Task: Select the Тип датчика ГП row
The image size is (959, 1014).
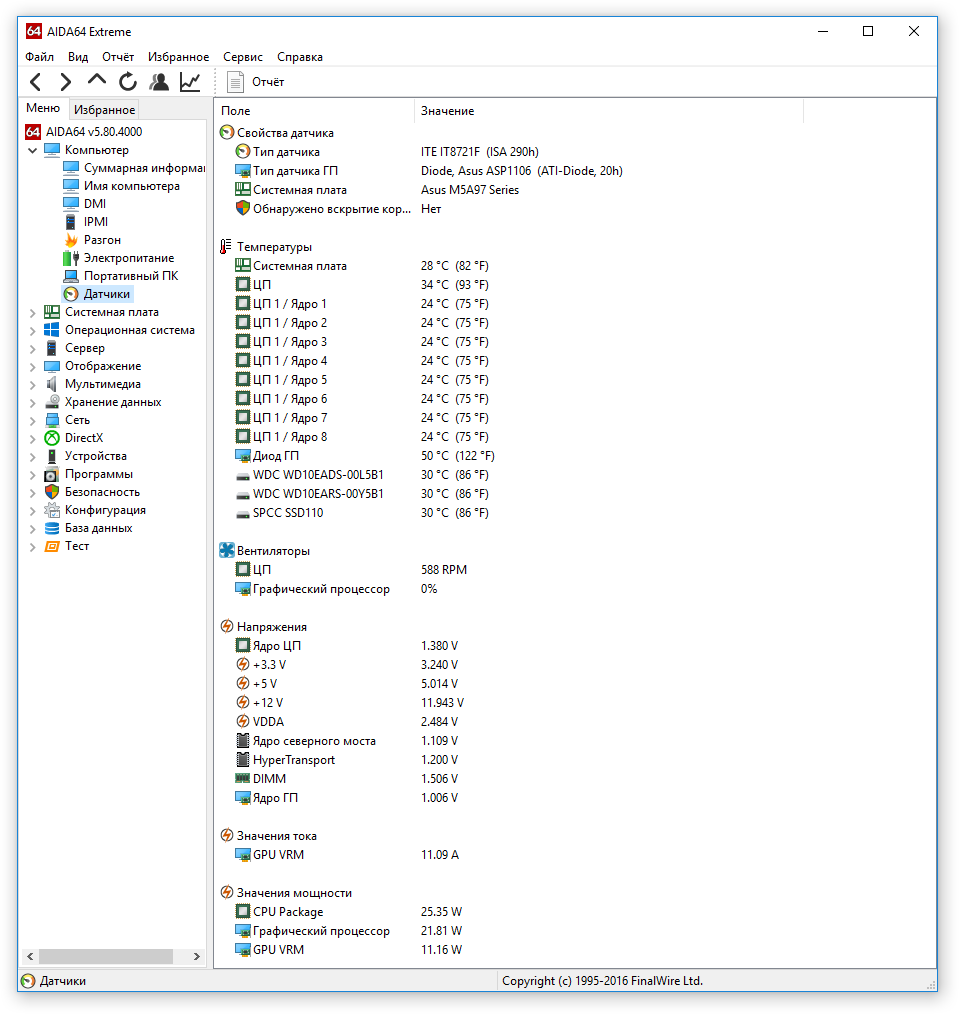Action: point(429,171)
